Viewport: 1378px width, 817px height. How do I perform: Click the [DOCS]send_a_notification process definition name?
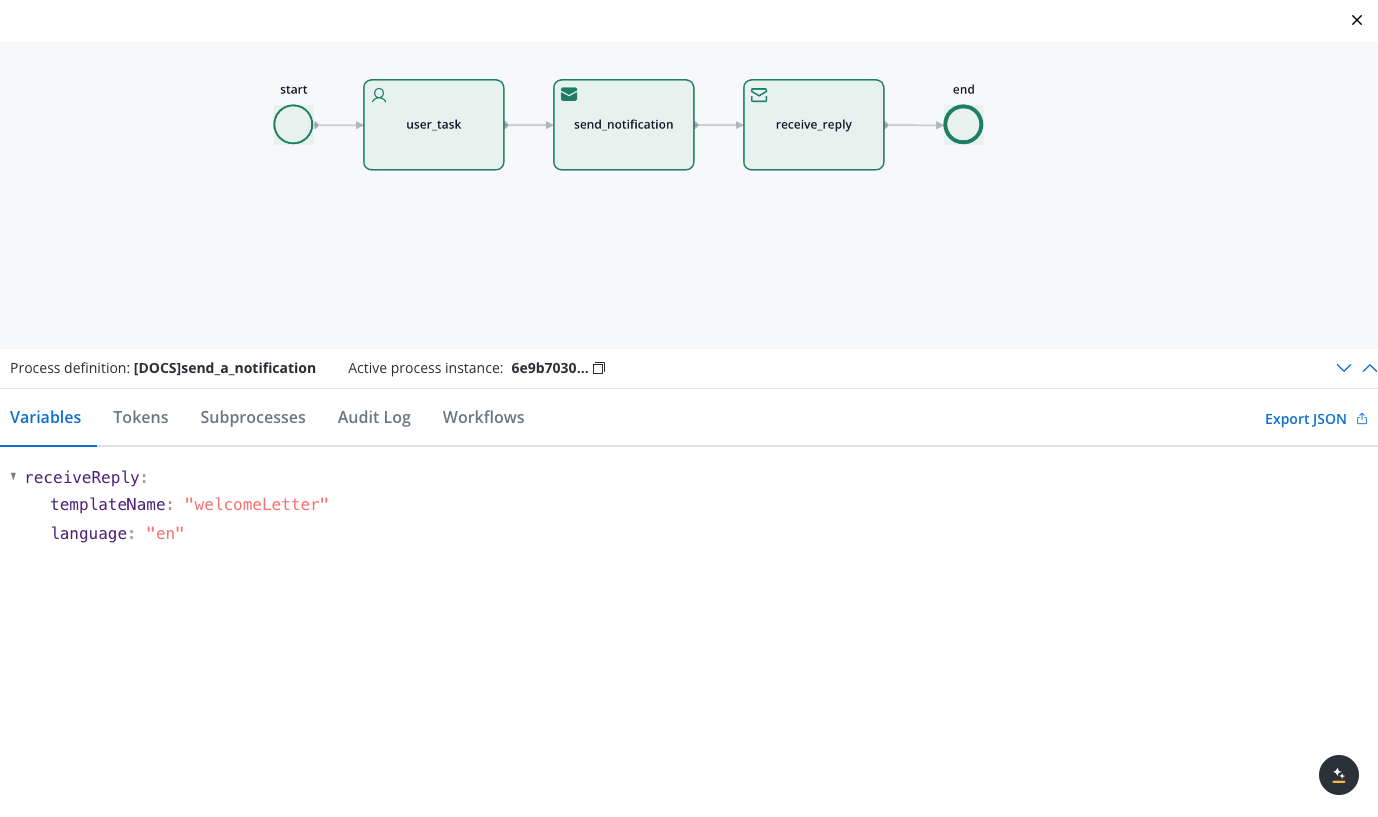[225, 368]
